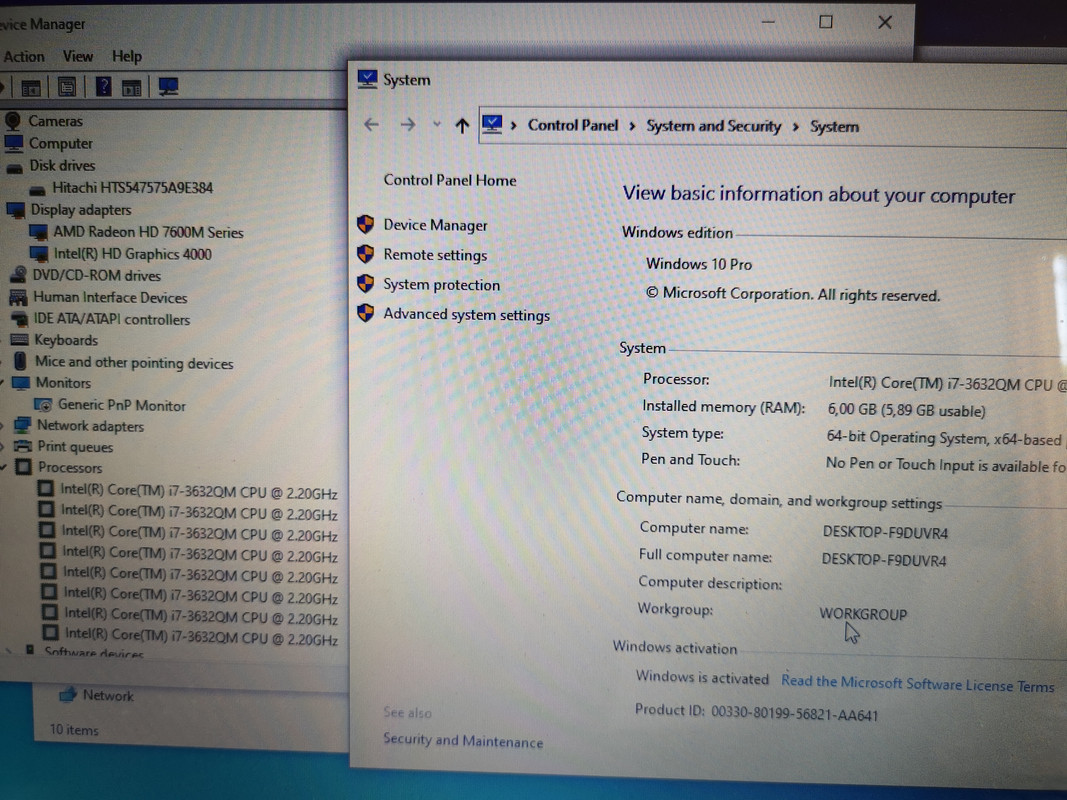This screenshot has height=800, width=1067.
Task: Open Advanced system settings link
Action: coord(467,314)
